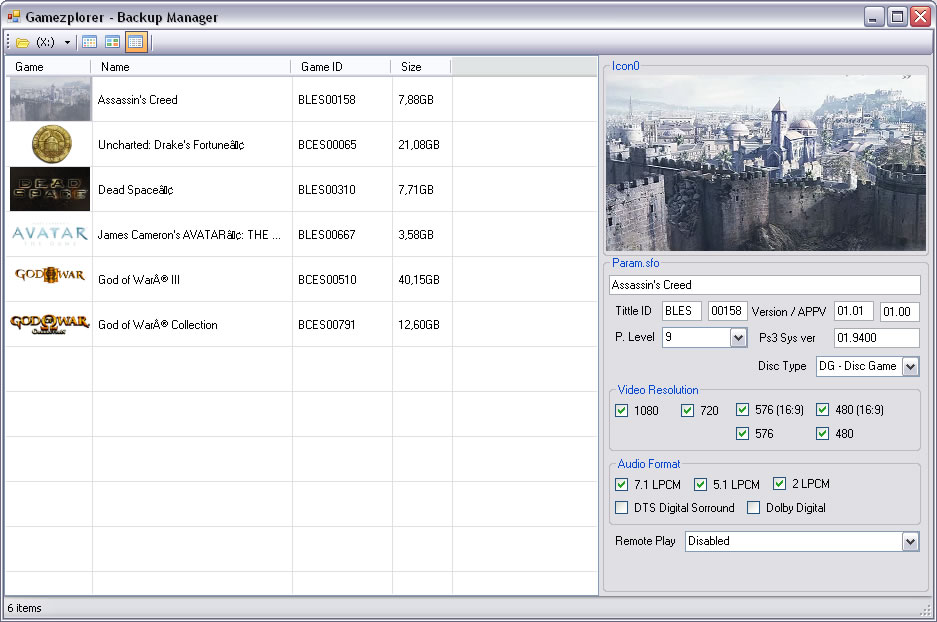
Task: Open the Disc Type combo box
Action: [909, 367]
